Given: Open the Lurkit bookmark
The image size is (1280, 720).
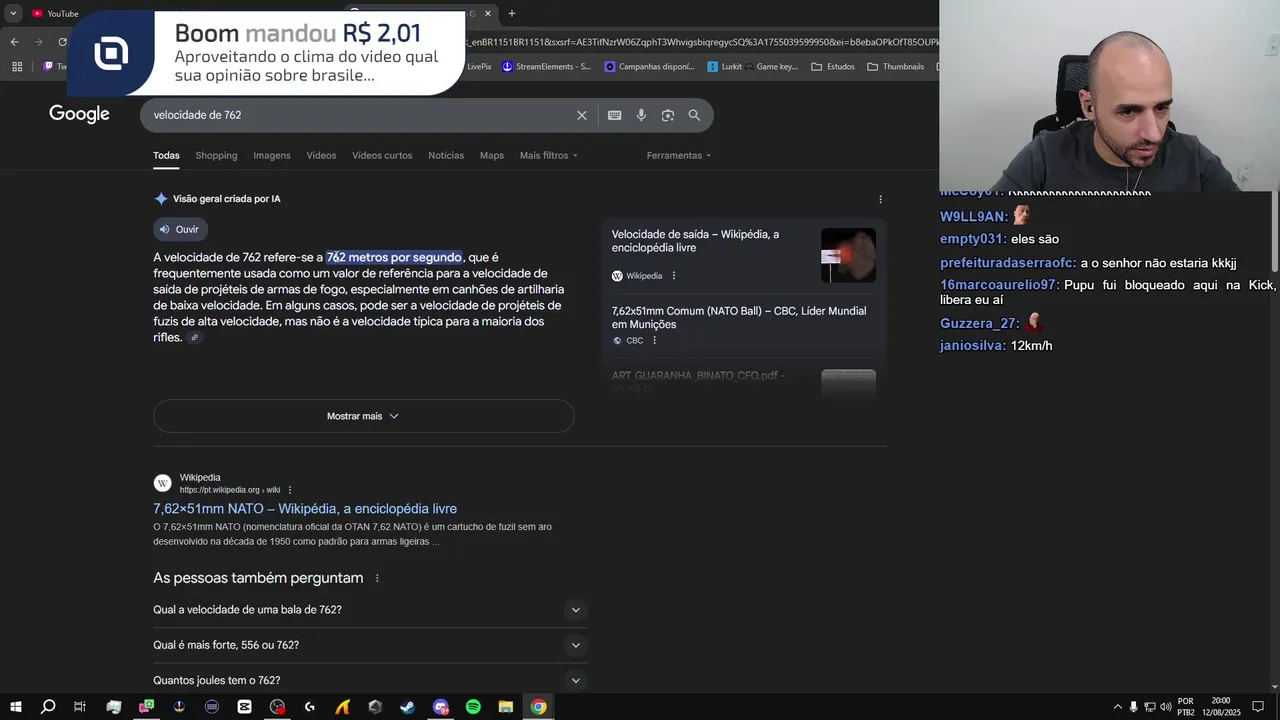Looking at the screenshot, I should 724,67.
